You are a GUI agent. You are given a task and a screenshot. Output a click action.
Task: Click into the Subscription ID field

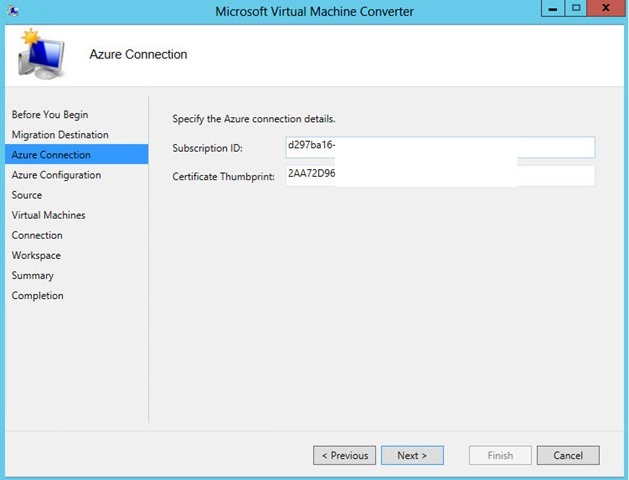440,147
